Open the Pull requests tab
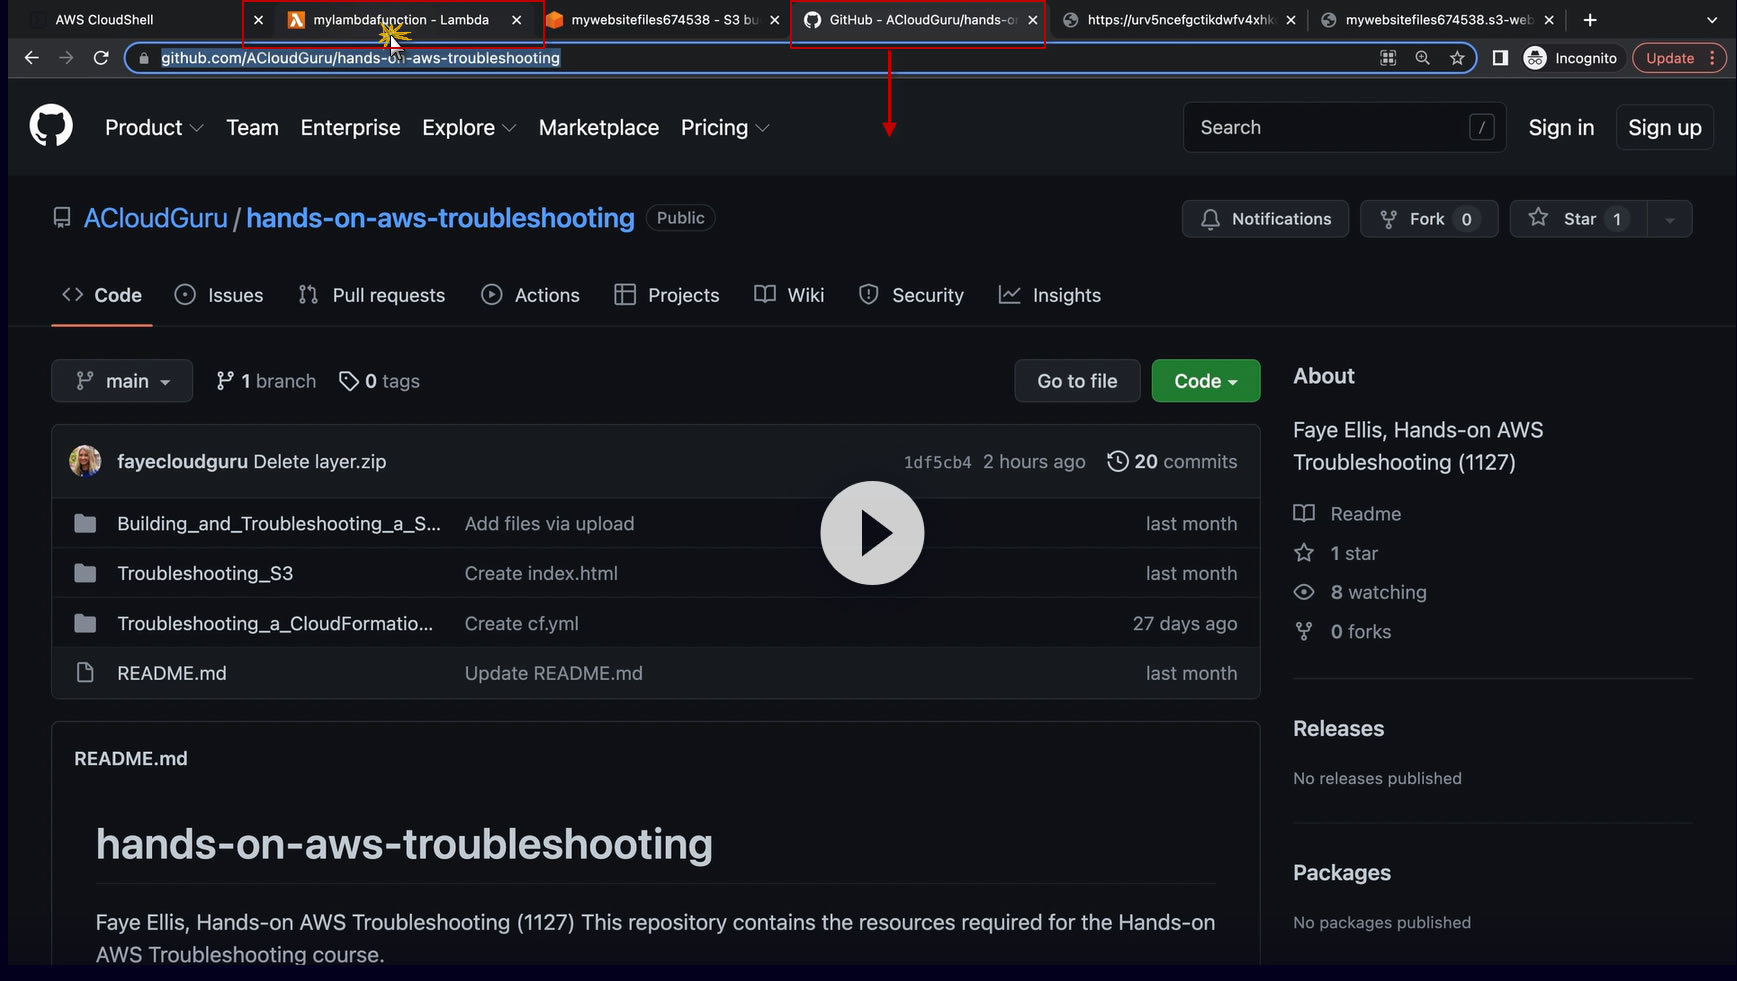The height and width of the screenshot is (981, 1737). 372,295
